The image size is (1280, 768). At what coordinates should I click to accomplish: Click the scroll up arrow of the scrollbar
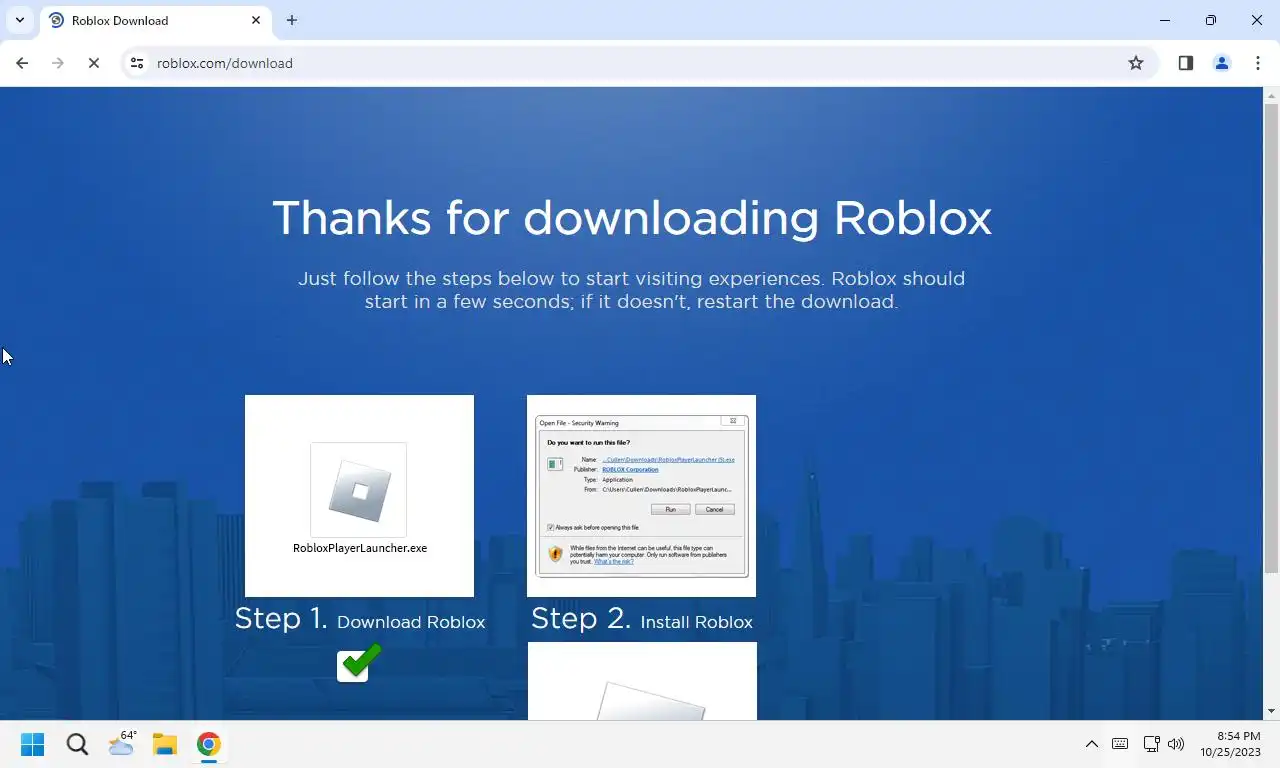tap(1271, 96)
